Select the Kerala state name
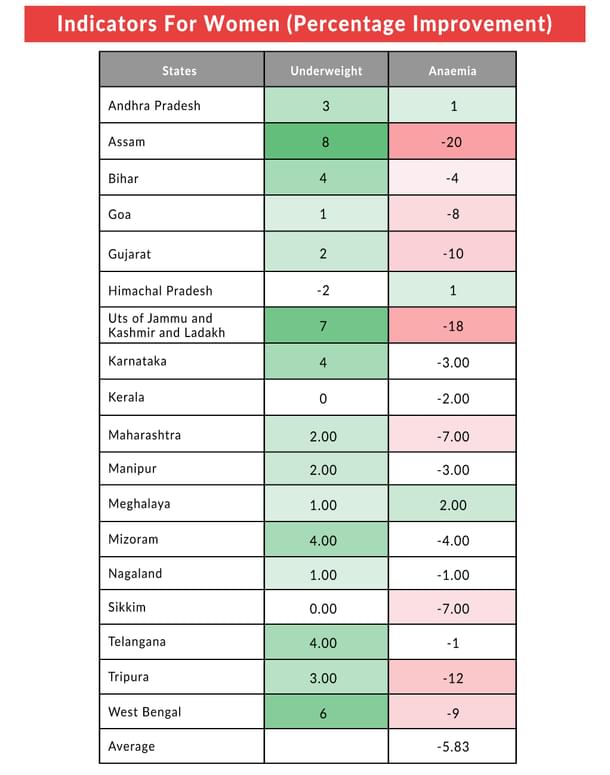 coord(126,397)
